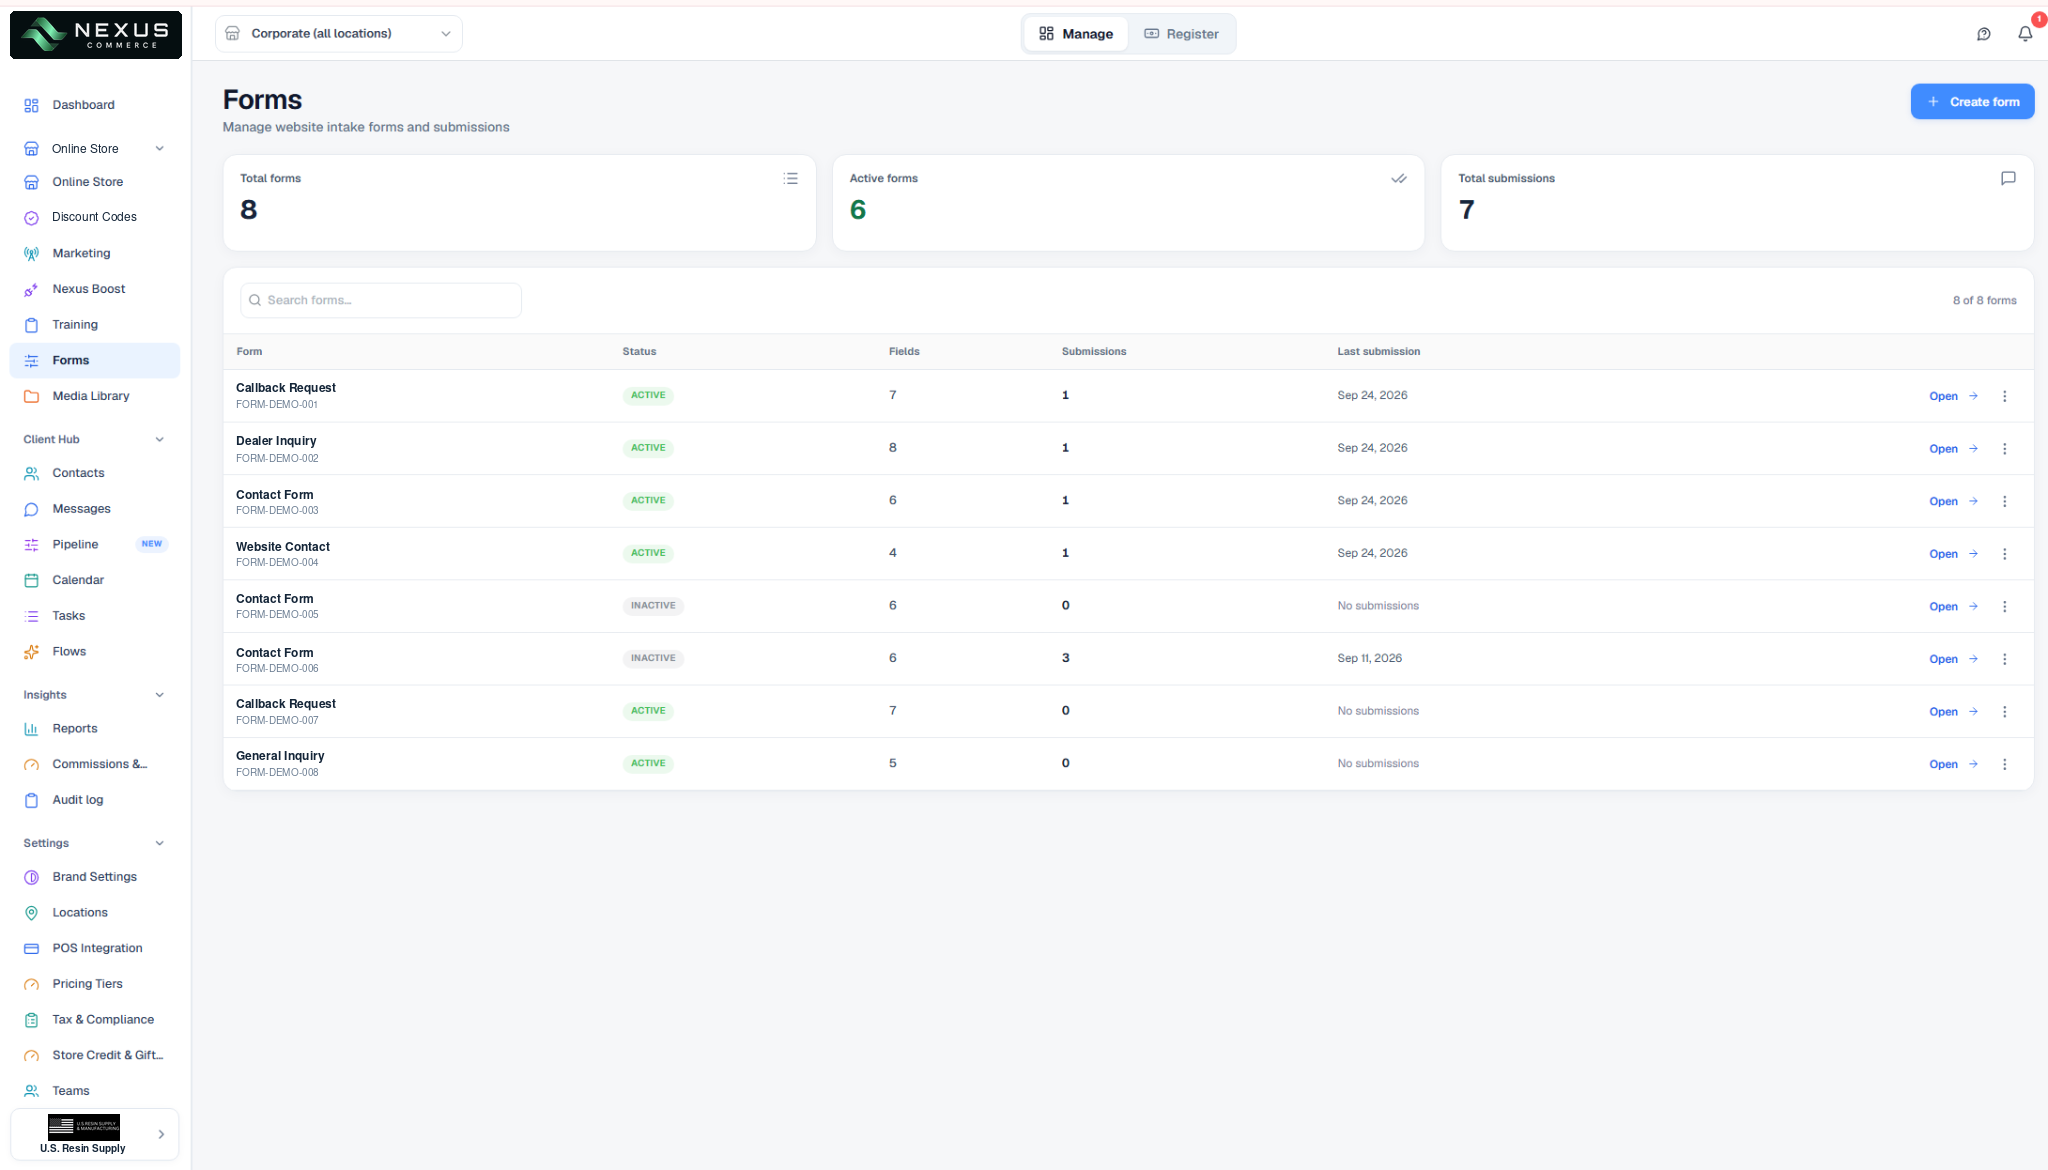Switch to the Register tab
The height and width of the screenshot is (1170, 2048).
click(x=1182, y=34)
